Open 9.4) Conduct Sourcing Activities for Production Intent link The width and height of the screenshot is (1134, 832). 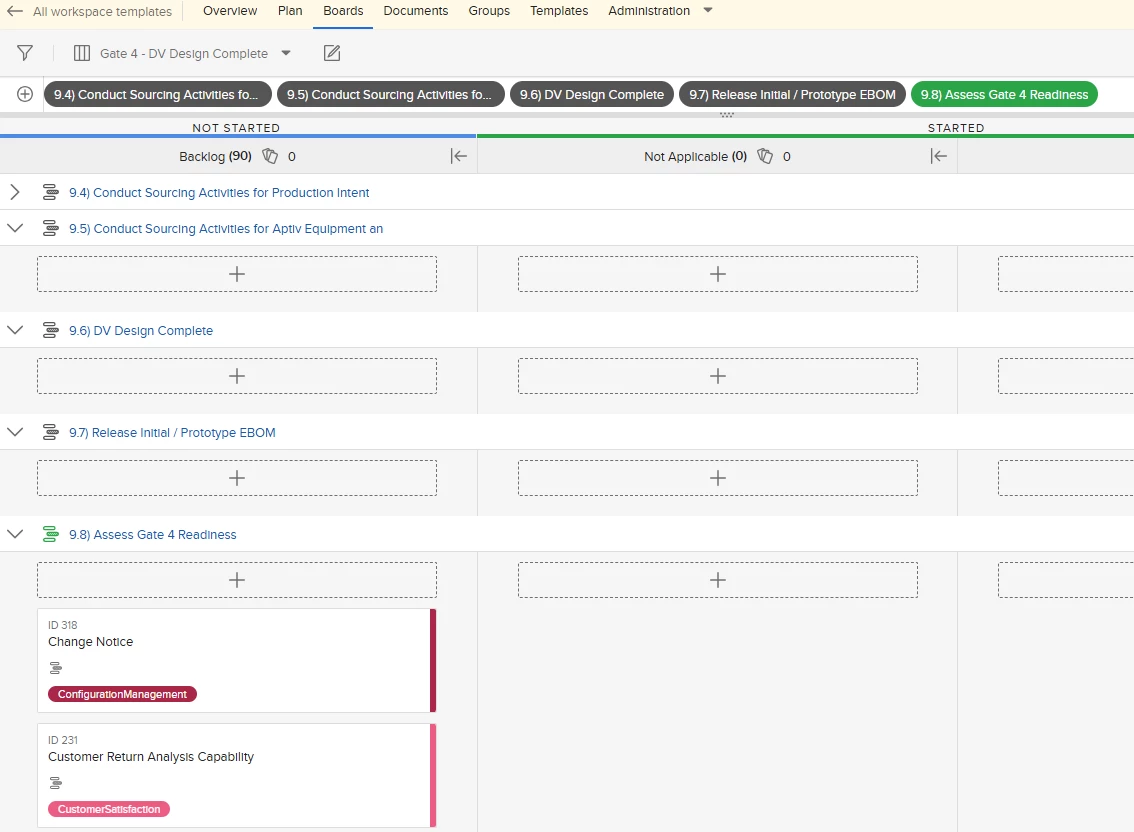point(219,192)
